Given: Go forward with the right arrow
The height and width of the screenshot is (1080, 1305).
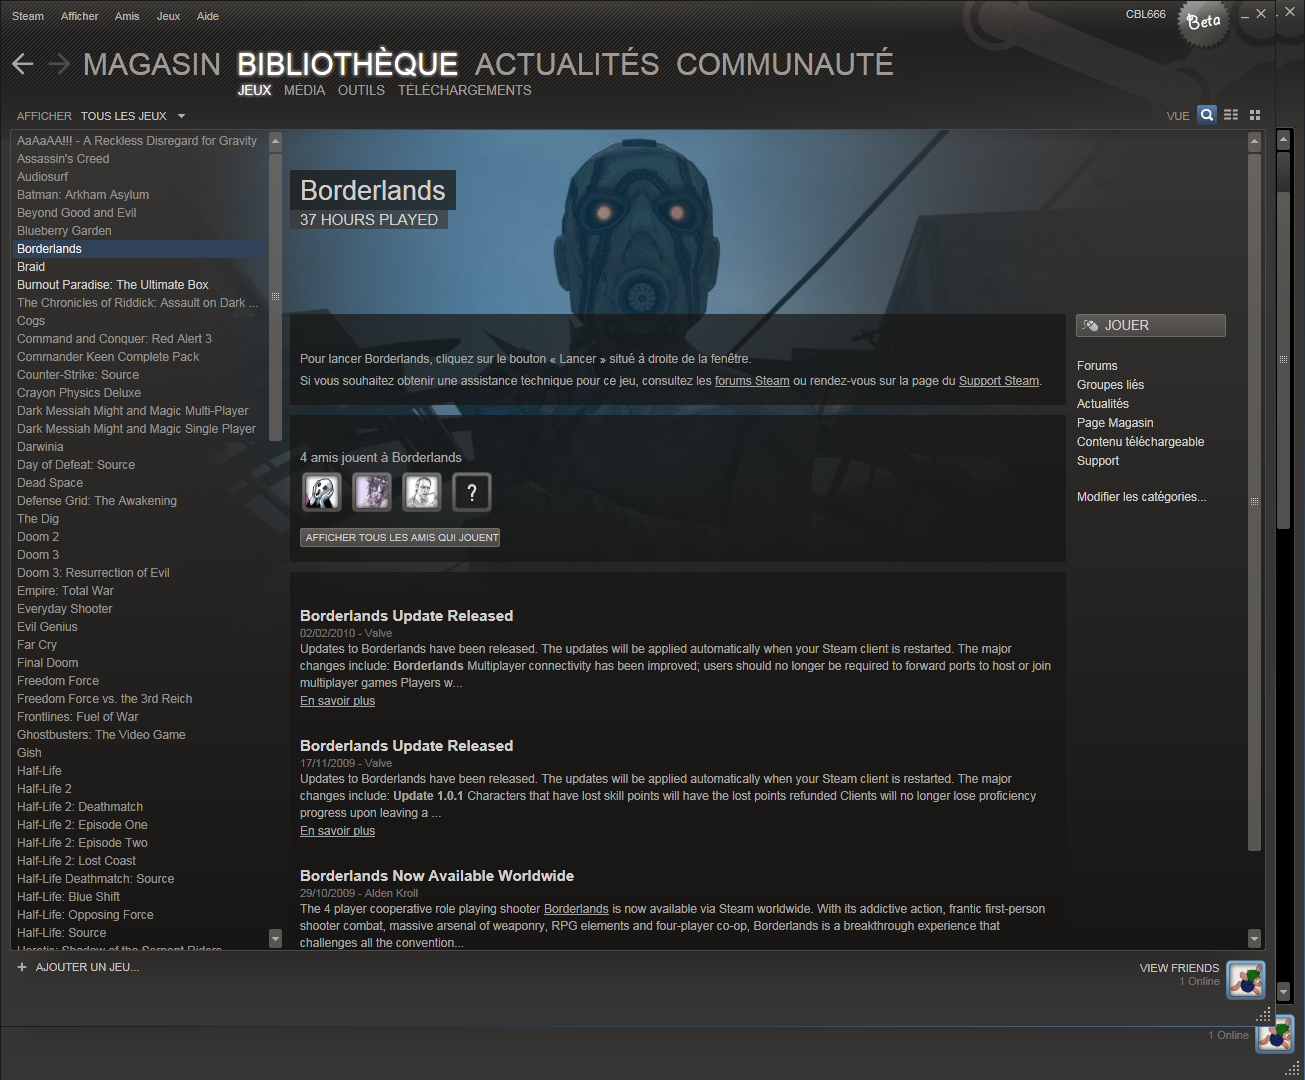Looking at the screenshot, I should (59, 64).
